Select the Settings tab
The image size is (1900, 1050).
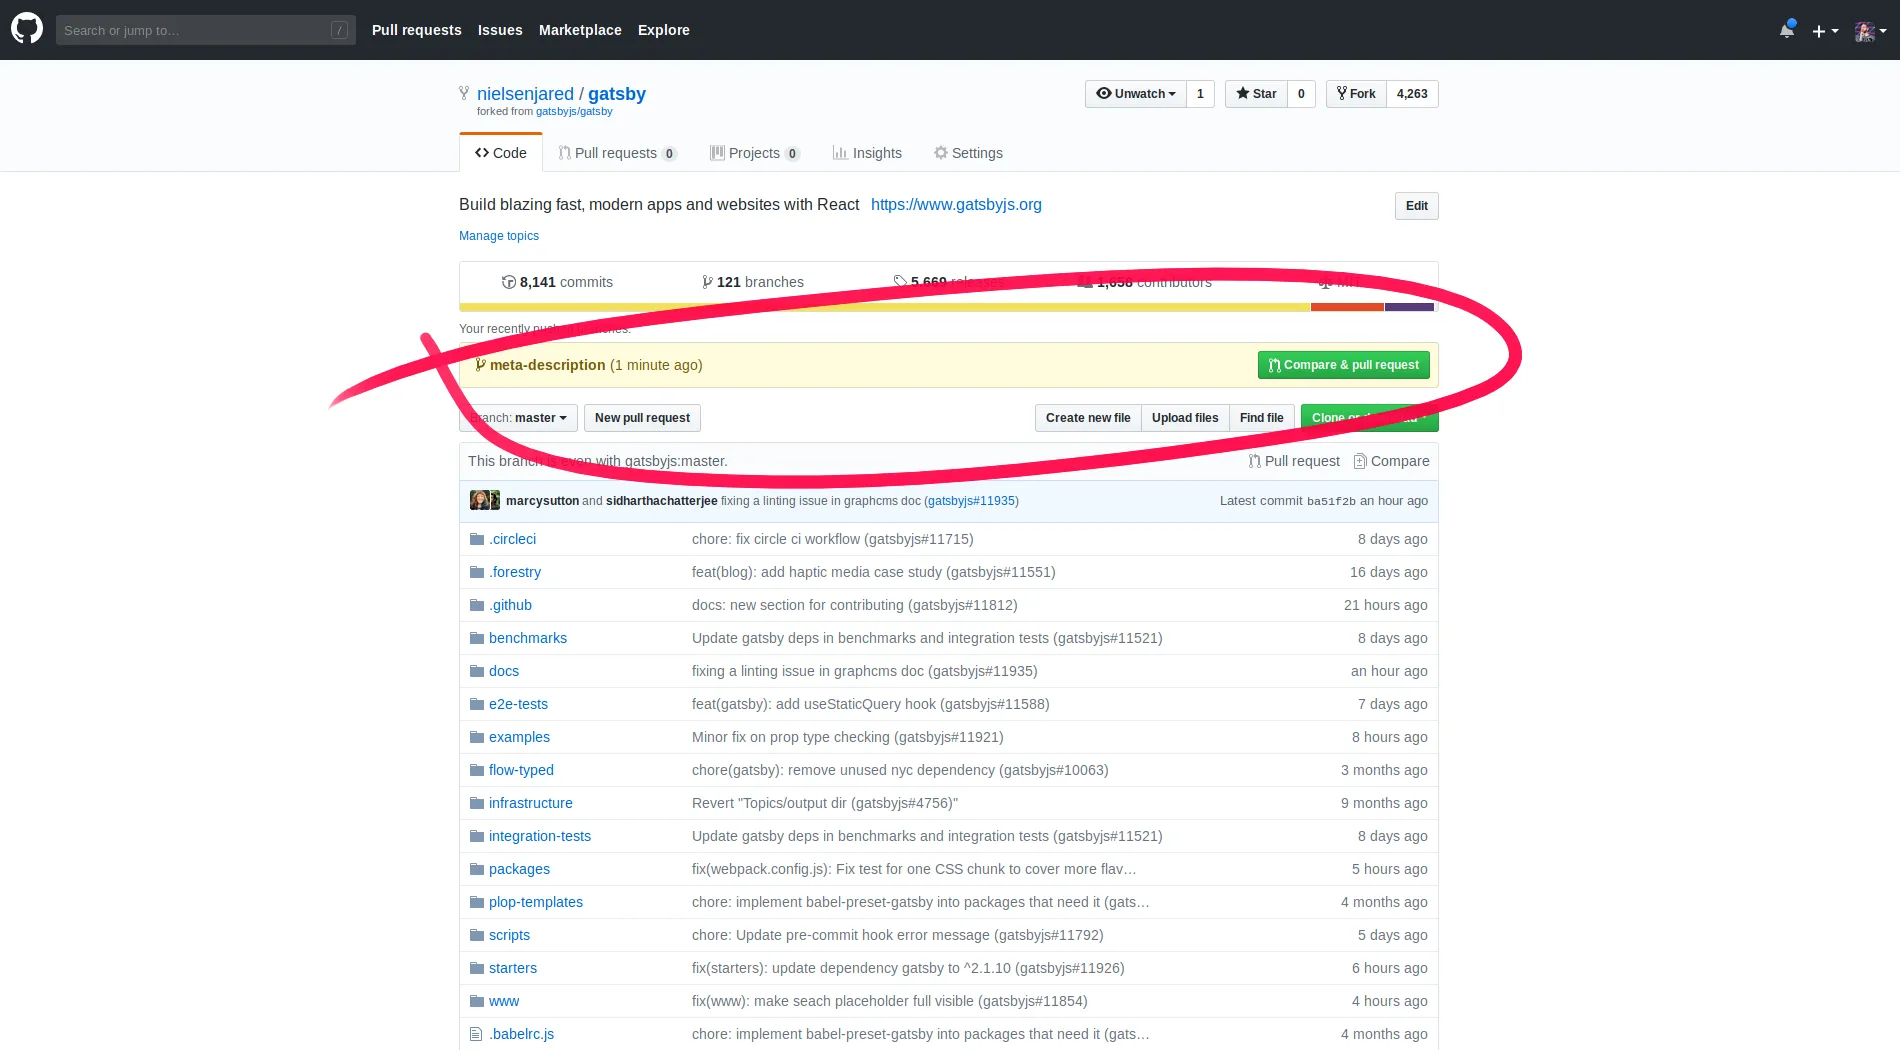tap(968, 153)
